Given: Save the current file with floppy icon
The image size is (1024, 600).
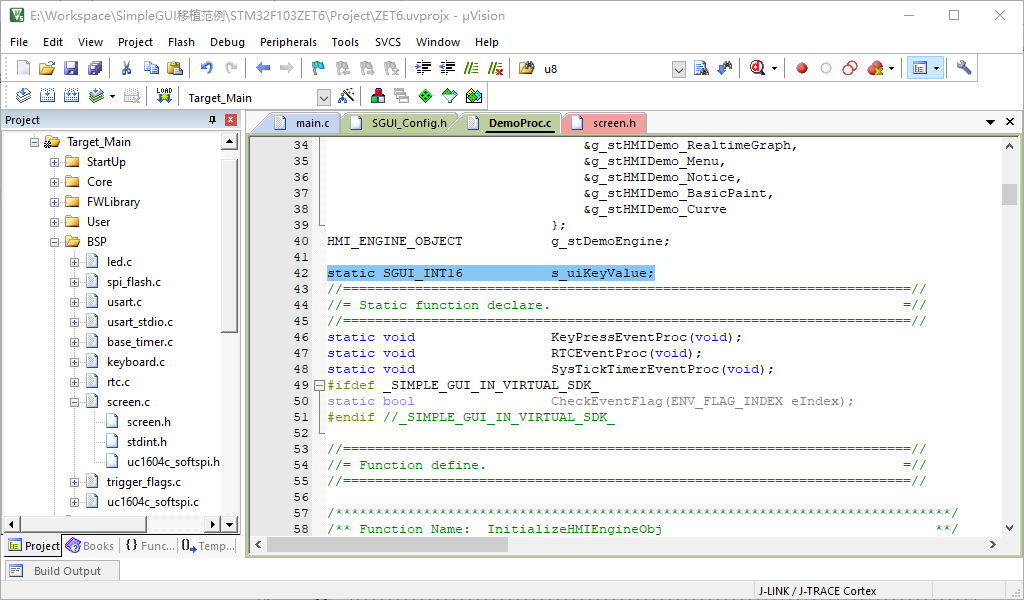Looking at the screenshot, I should point(71,68).
